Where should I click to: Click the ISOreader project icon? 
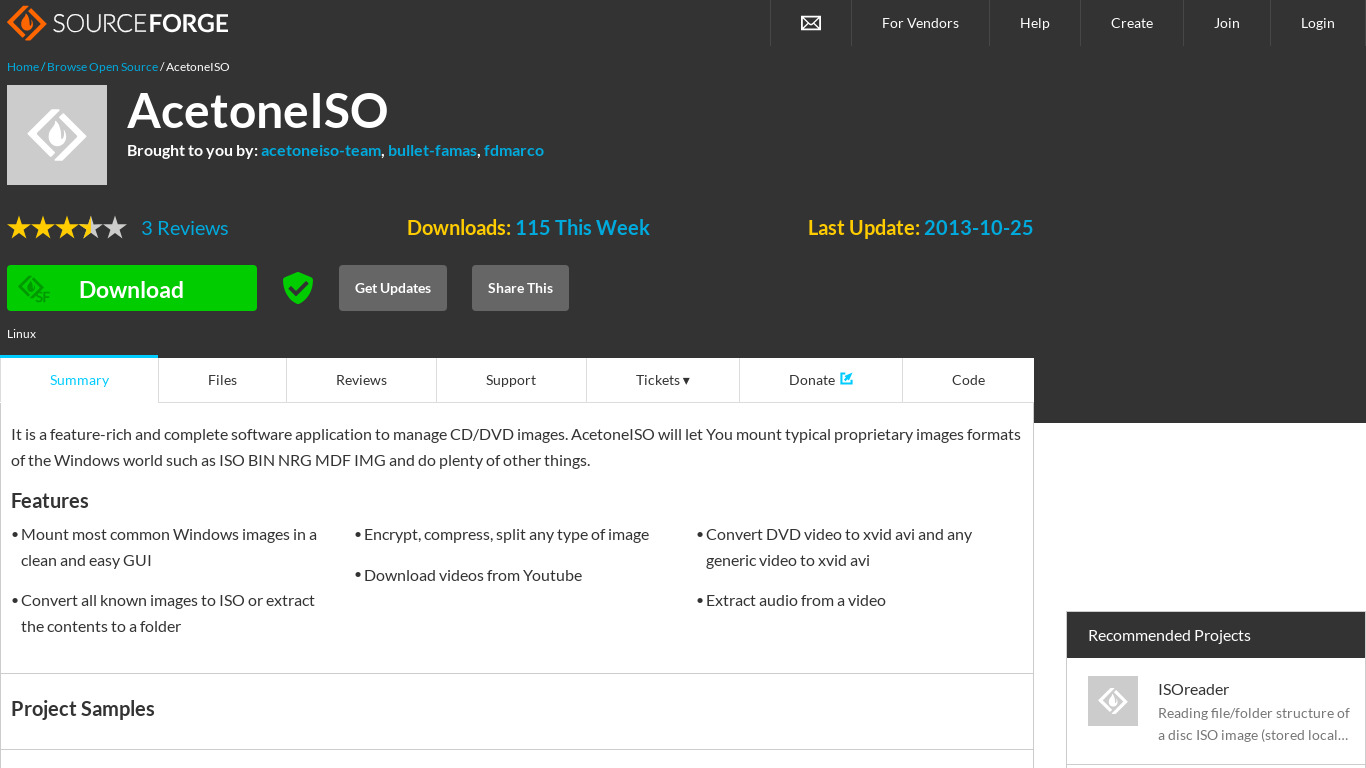pos(1113,701)
